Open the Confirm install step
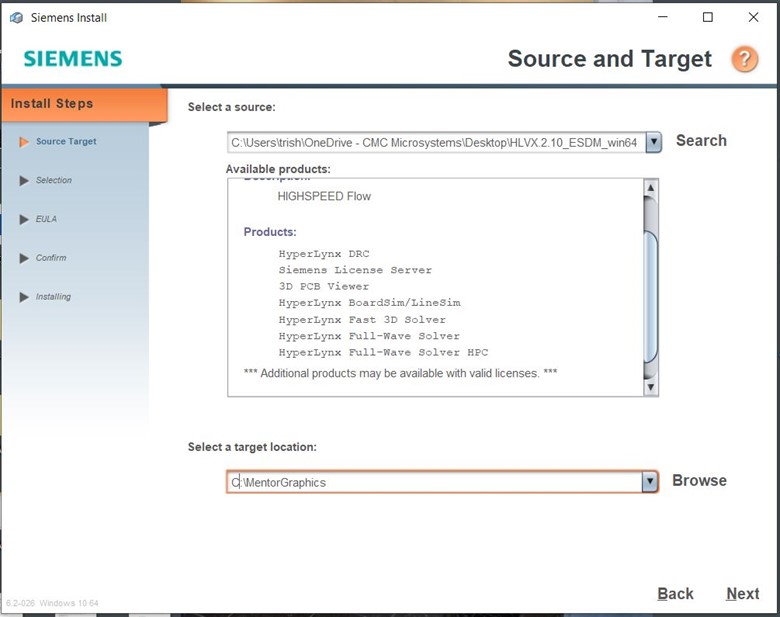The image size is (780, 617). (51, 258)
